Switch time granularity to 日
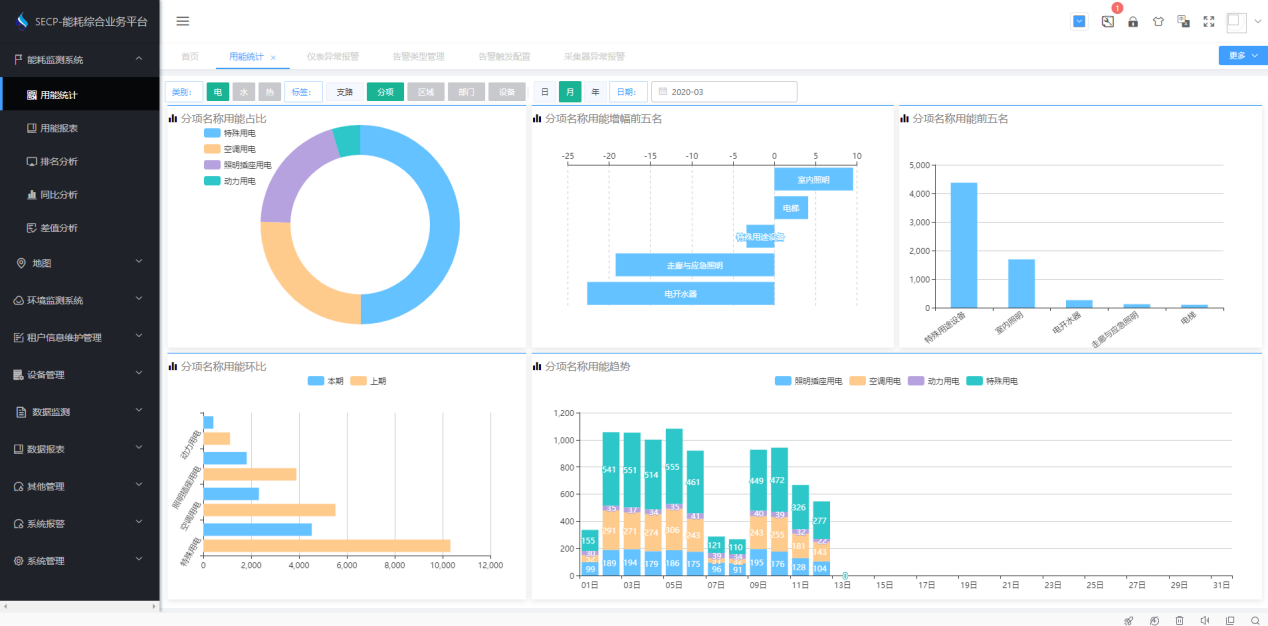Image resolution: width=1268 pixels, height=626 pixels. point(545,92)
